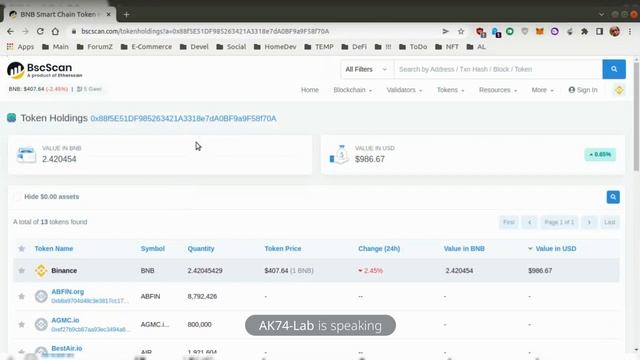Viewport: 640px width, 360px height.
Task: Open the browser home page
Action: click(55, 31)
